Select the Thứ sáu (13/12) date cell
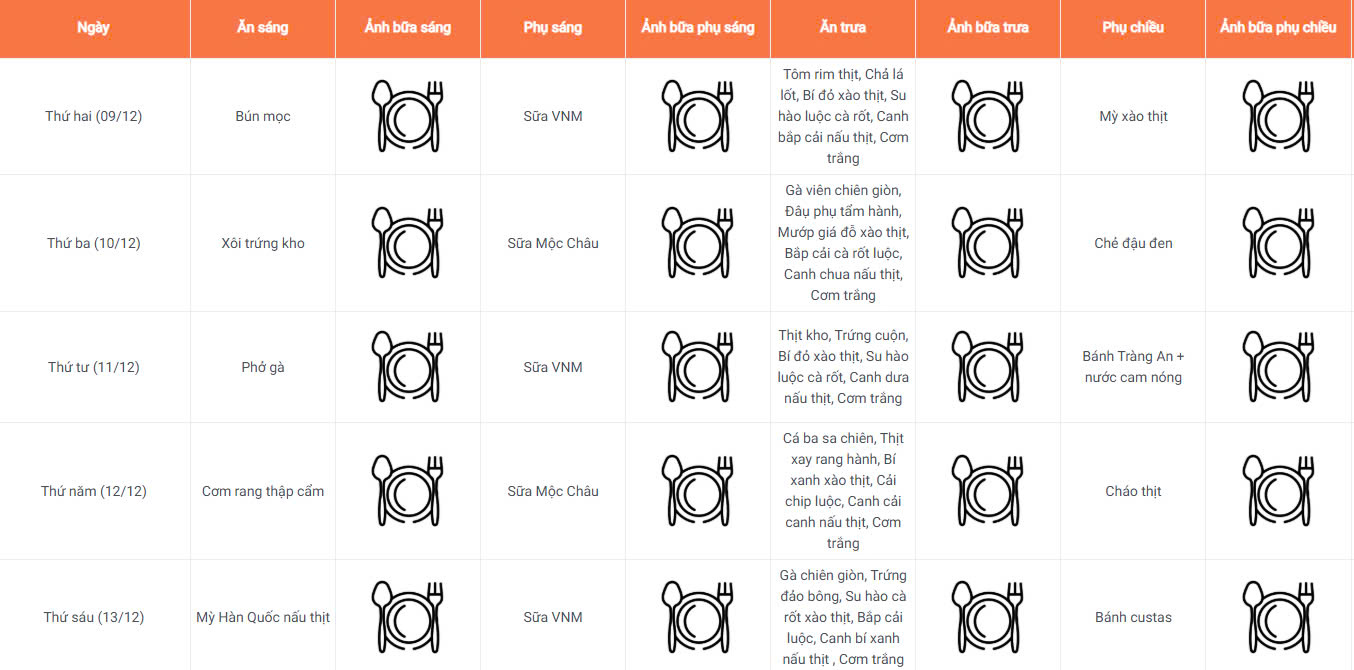 point(94,617)
